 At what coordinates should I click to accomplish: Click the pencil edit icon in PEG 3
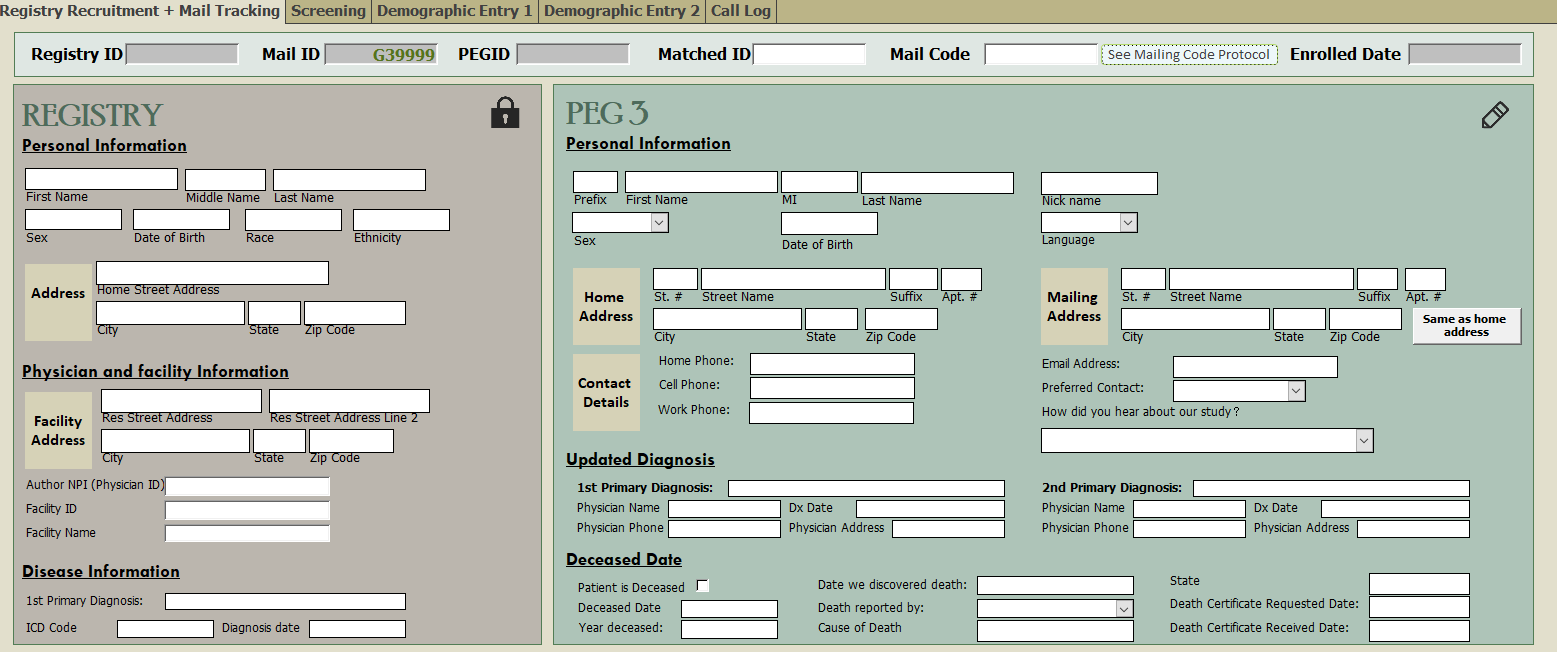(1494, 115)
